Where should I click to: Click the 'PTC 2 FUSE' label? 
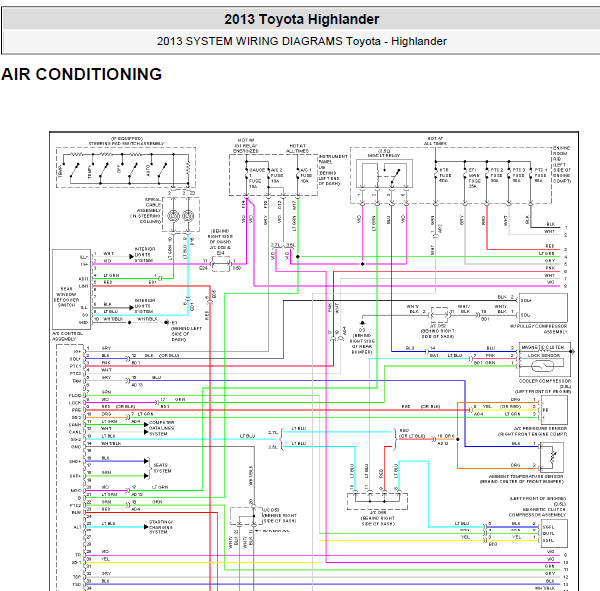click(497, 175)
